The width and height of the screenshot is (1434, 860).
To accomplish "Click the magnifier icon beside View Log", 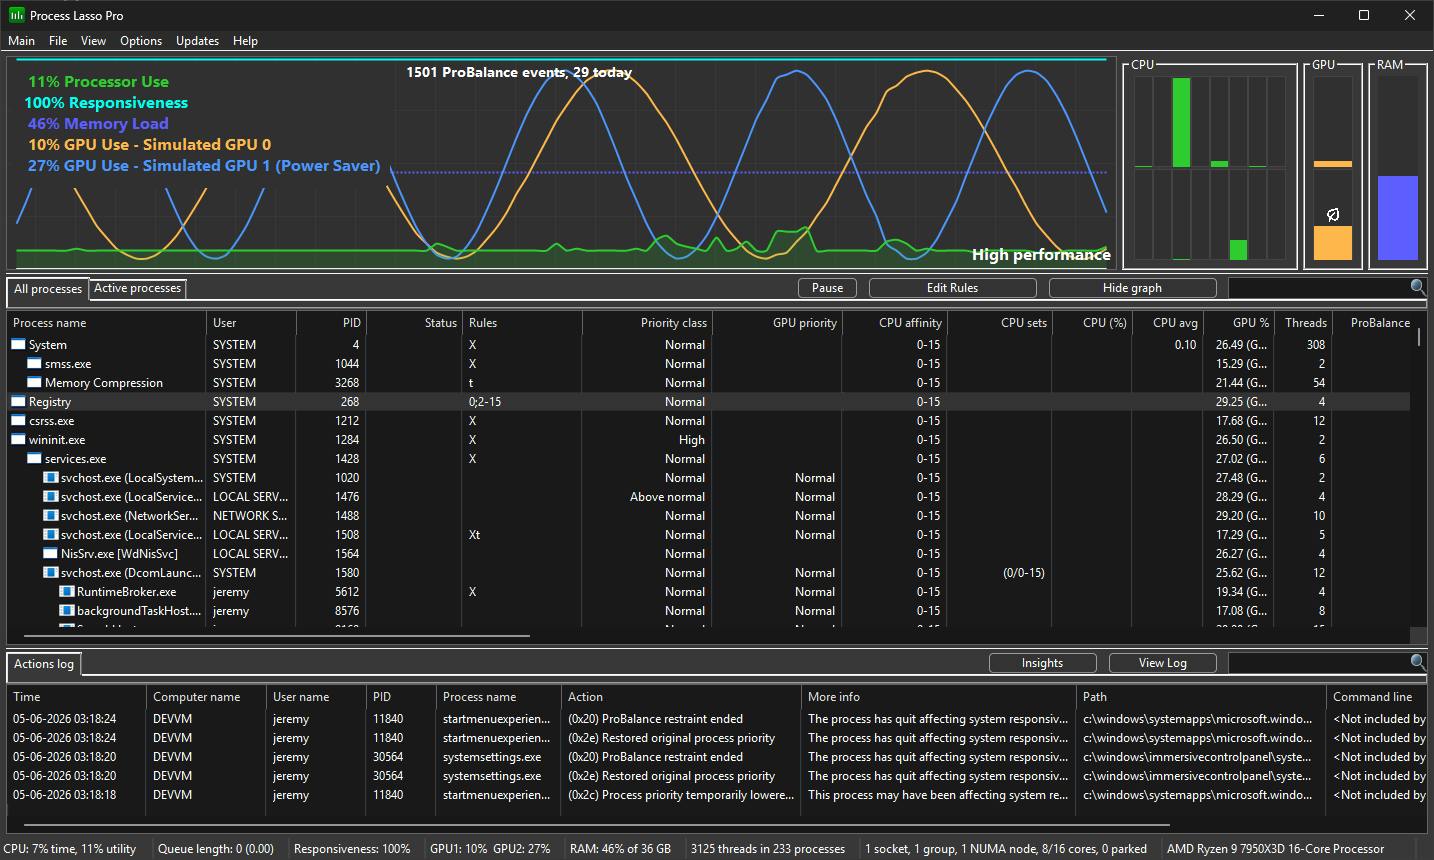I will point(1417,663).
